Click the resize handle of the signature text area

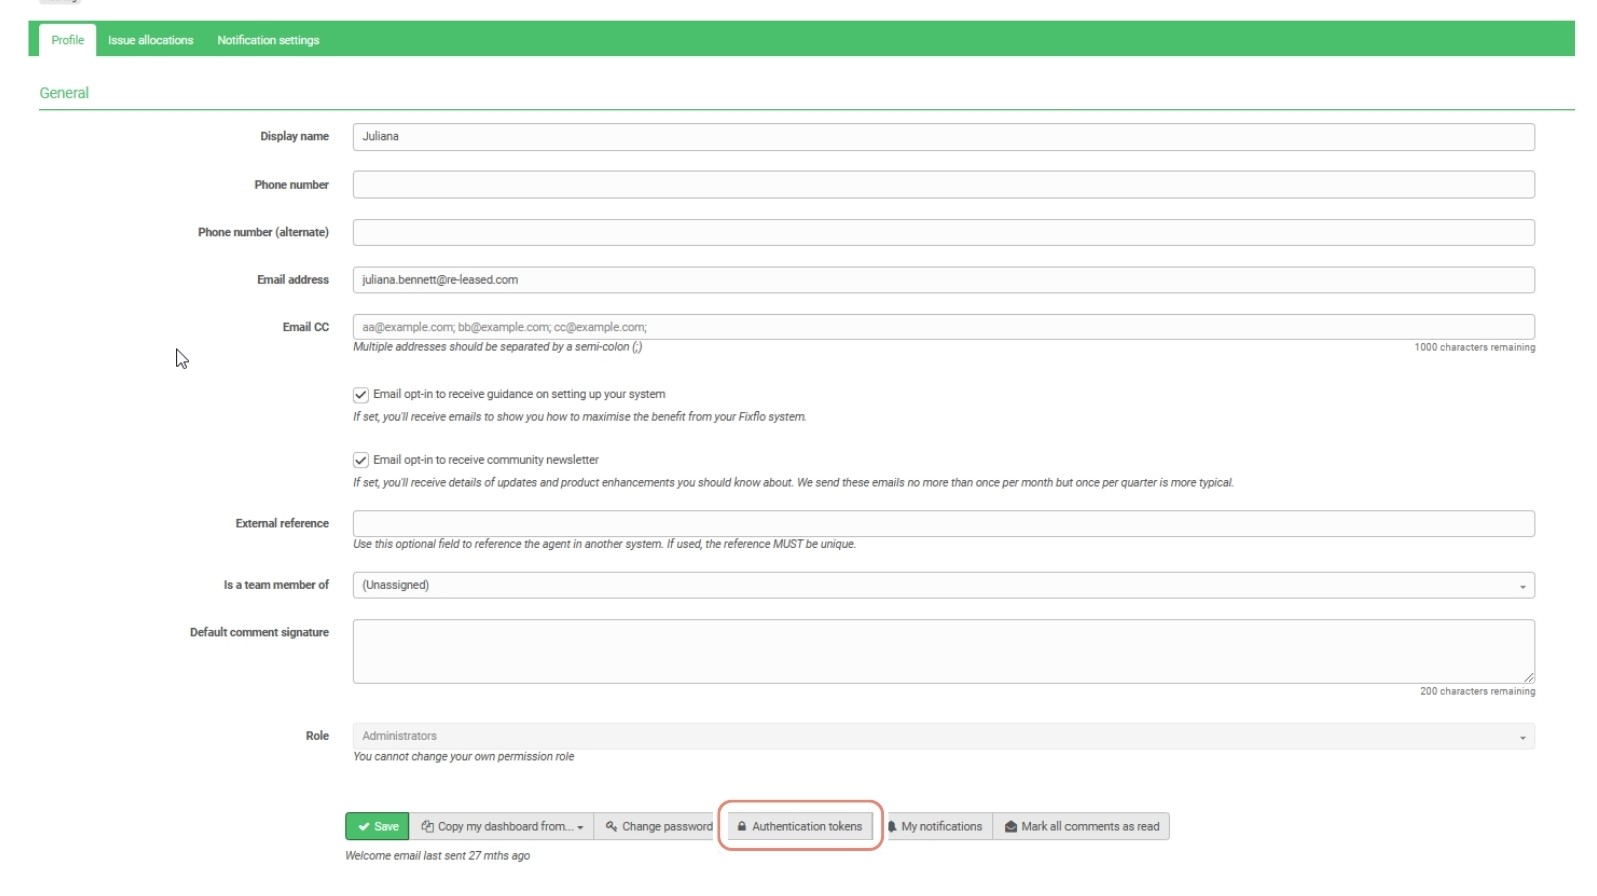coord(1528,678)
